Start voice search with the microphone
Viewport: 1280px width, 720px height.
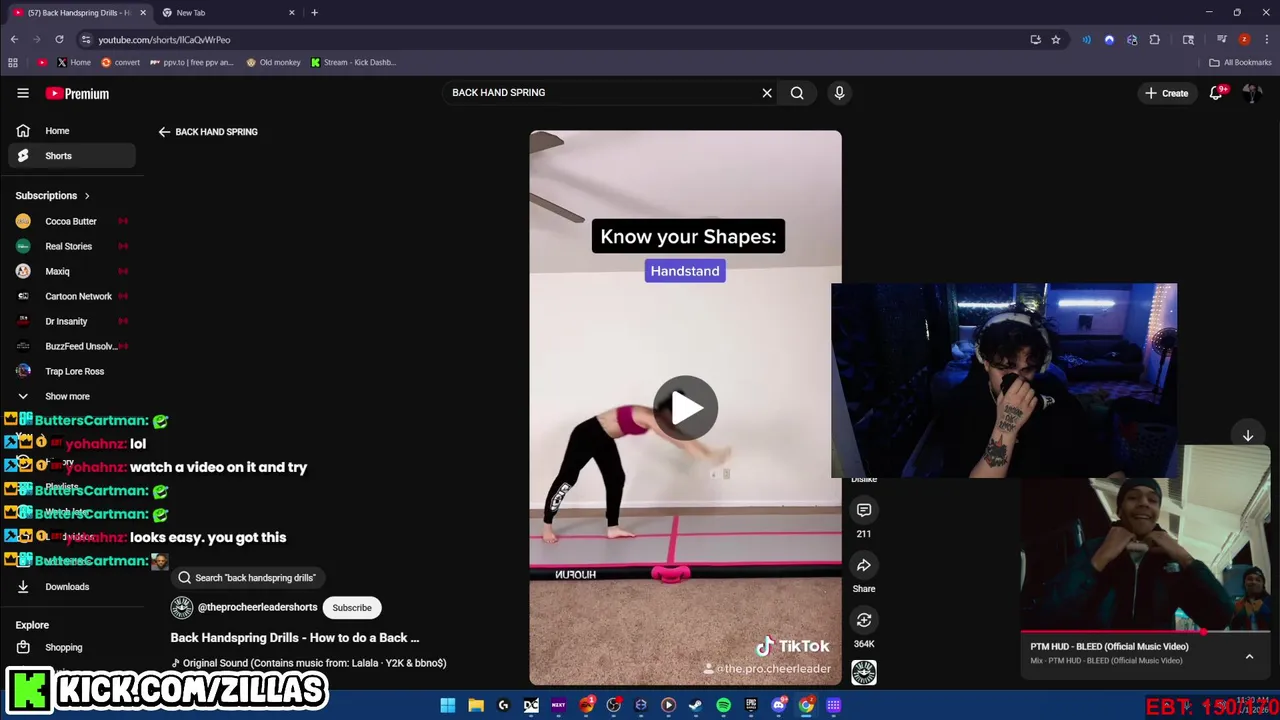tap(839, 93)
